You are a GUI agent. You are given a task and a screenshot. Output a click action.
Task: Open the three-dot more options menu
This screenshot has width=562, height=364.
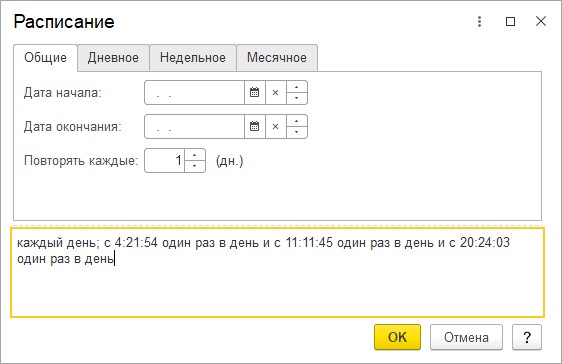click(480, 21)
